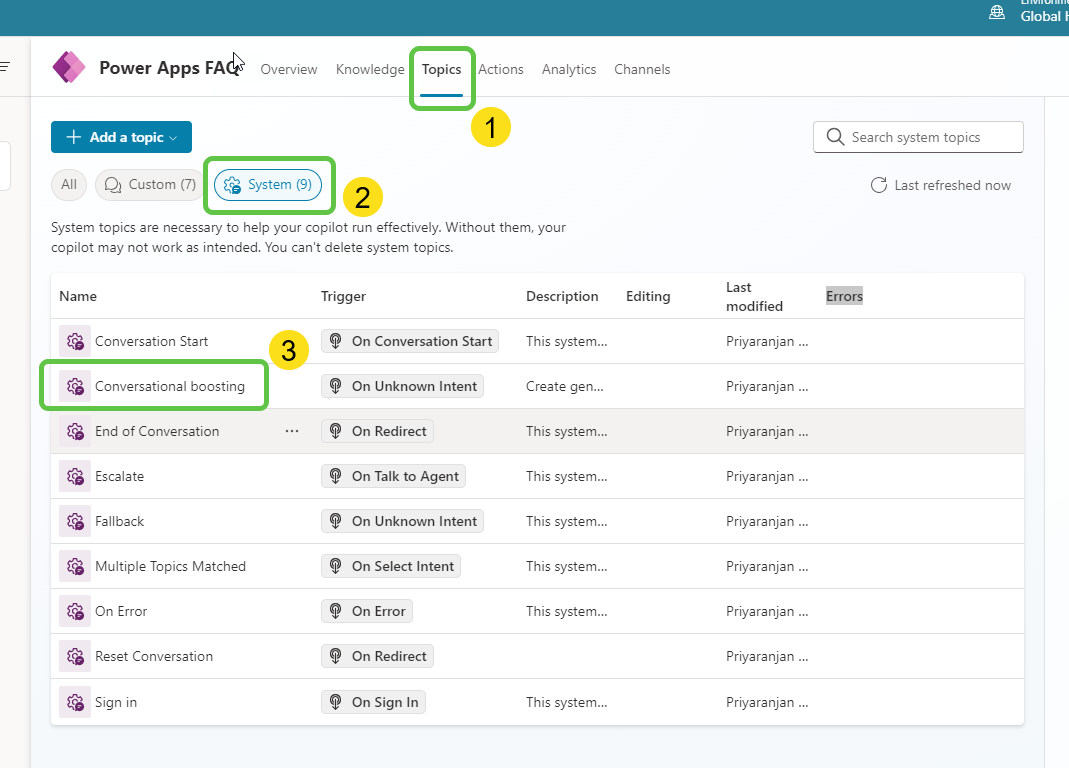Switch to the Overview tab
The image size is (1069, 768).
click(x=289, y=69)
